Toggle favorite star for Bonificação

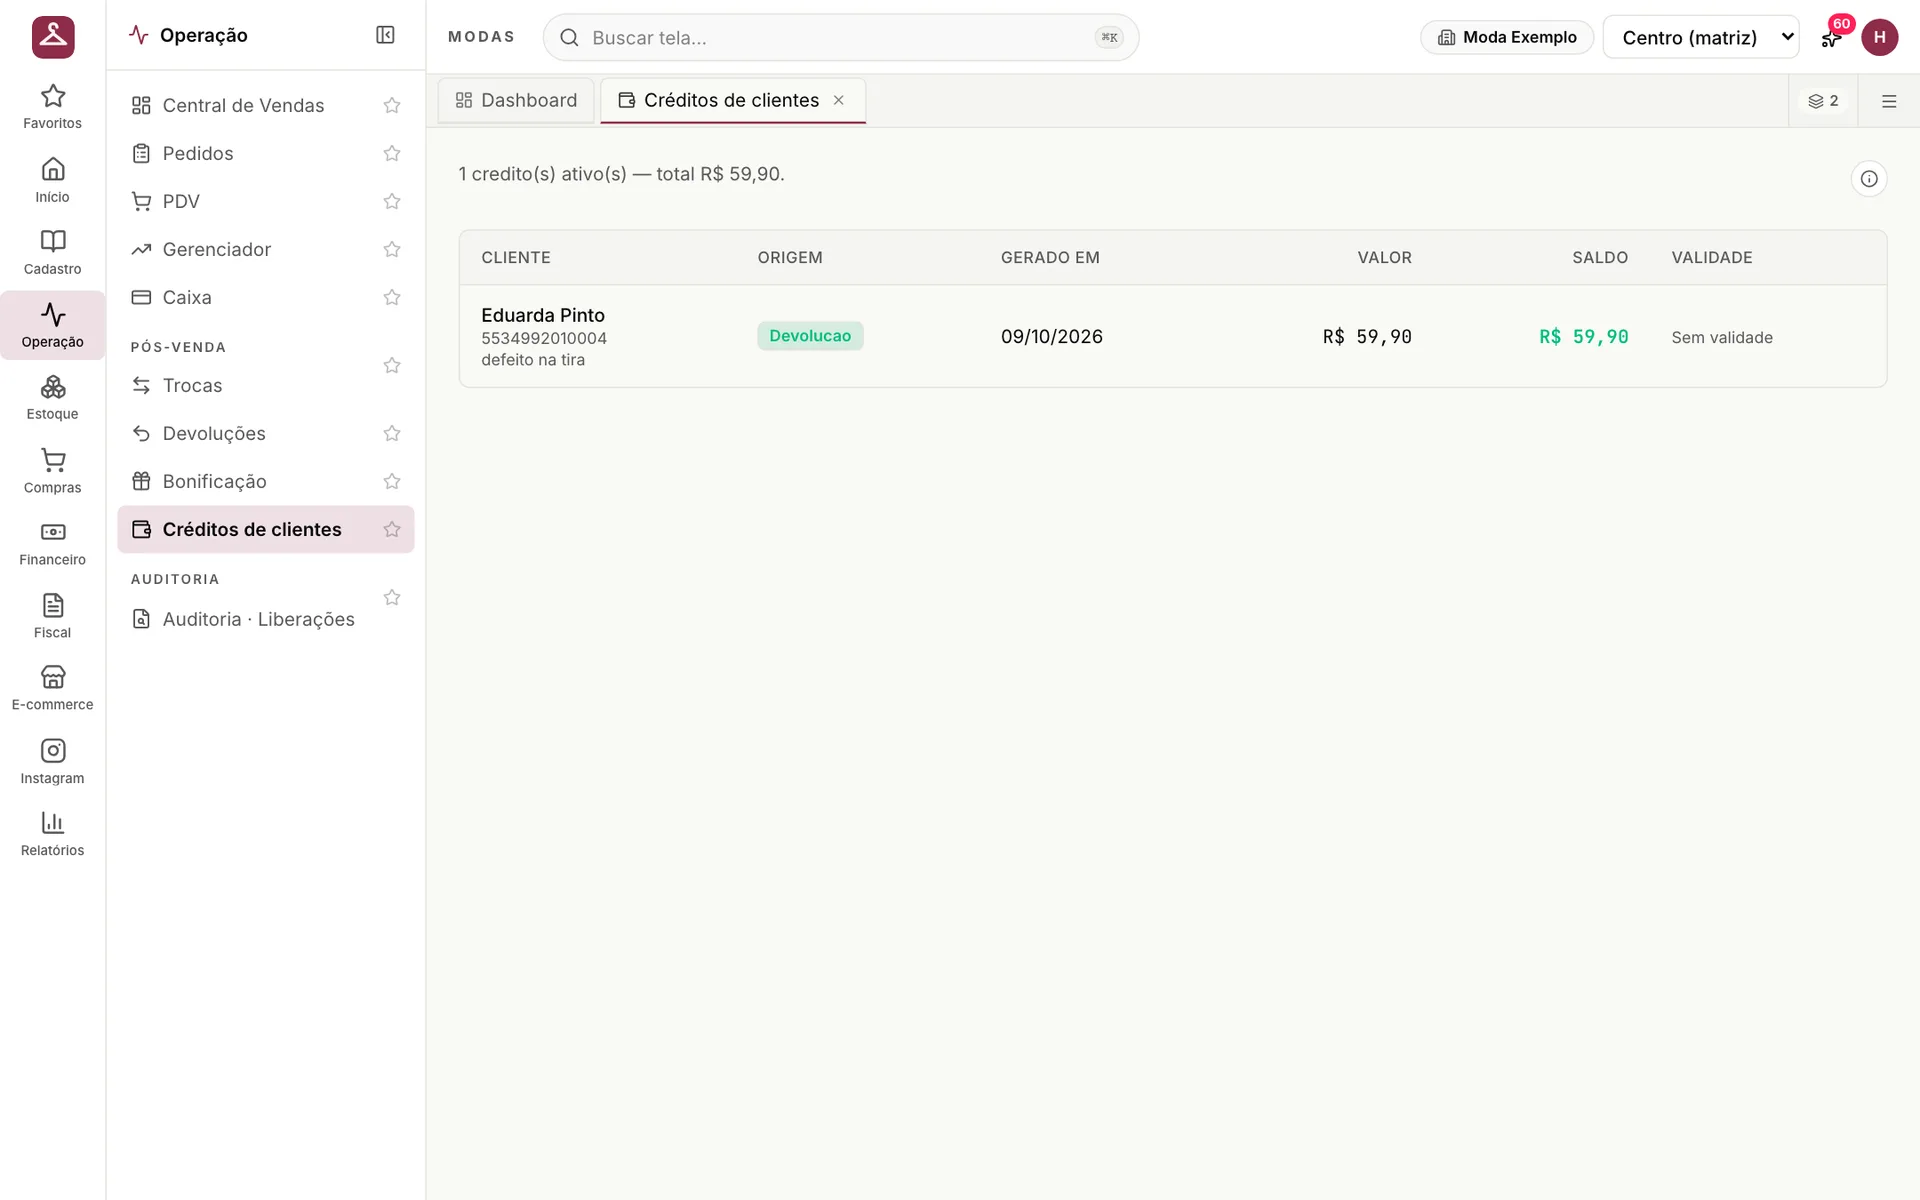coord(392,481)
